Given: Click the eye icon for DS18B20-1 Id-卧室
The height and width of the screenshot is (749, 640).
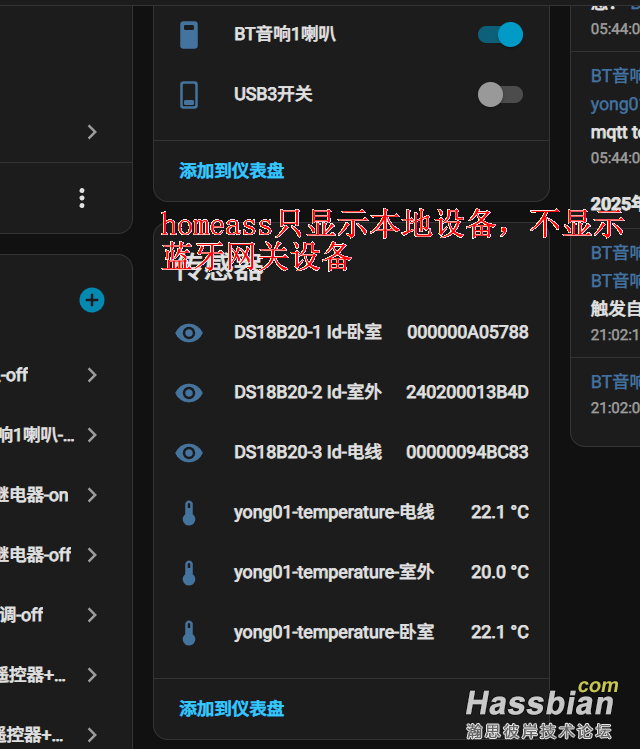Looking at the screenshot, I should coord(189,333).
